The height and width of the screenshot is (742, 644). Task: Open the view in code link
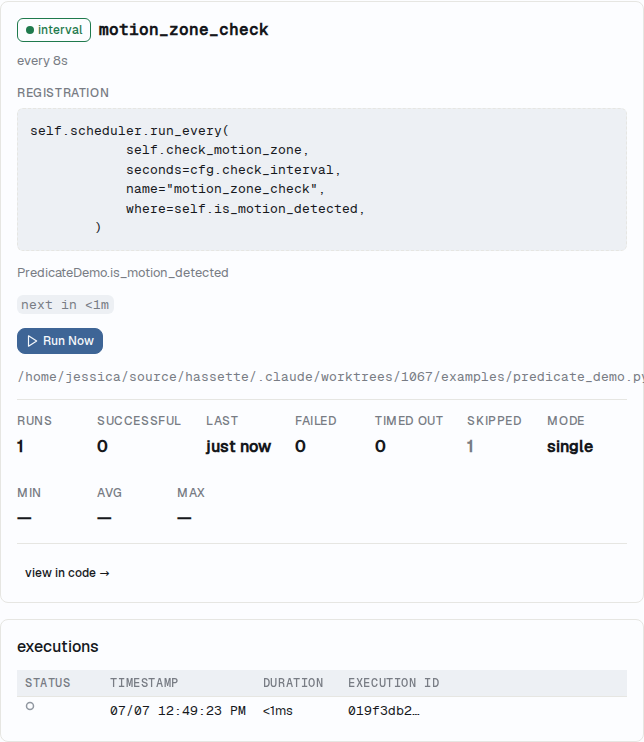[x=67, y=573]
